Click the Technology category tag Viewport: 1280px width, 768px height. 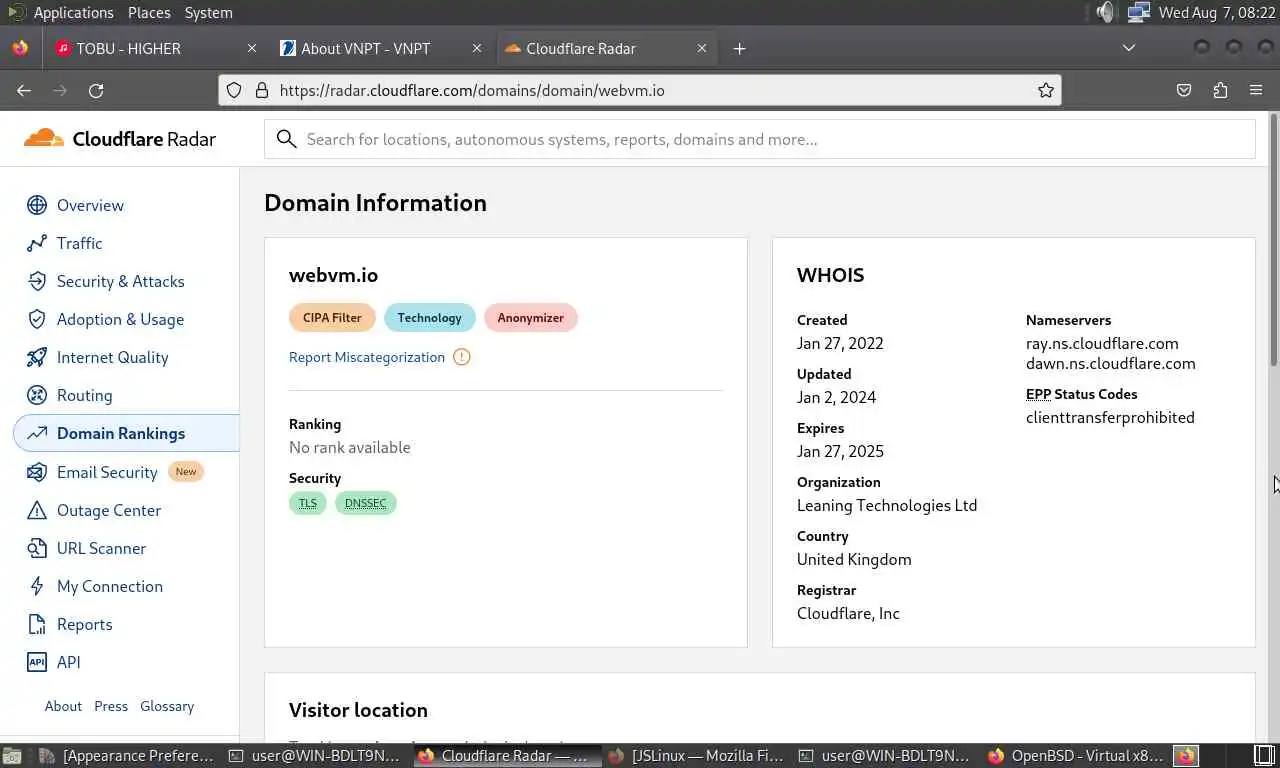(x=429, y=318)
